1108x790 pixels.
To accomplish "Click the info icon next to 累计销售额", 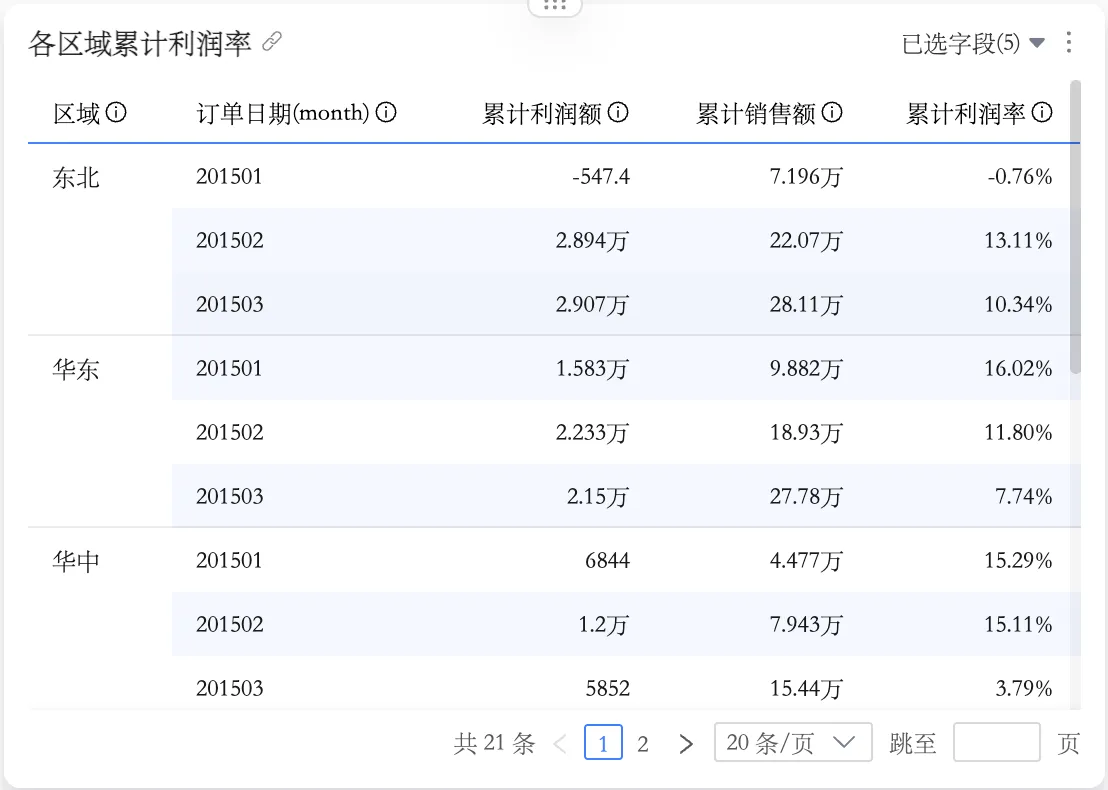I will click(x=832, y=113).
